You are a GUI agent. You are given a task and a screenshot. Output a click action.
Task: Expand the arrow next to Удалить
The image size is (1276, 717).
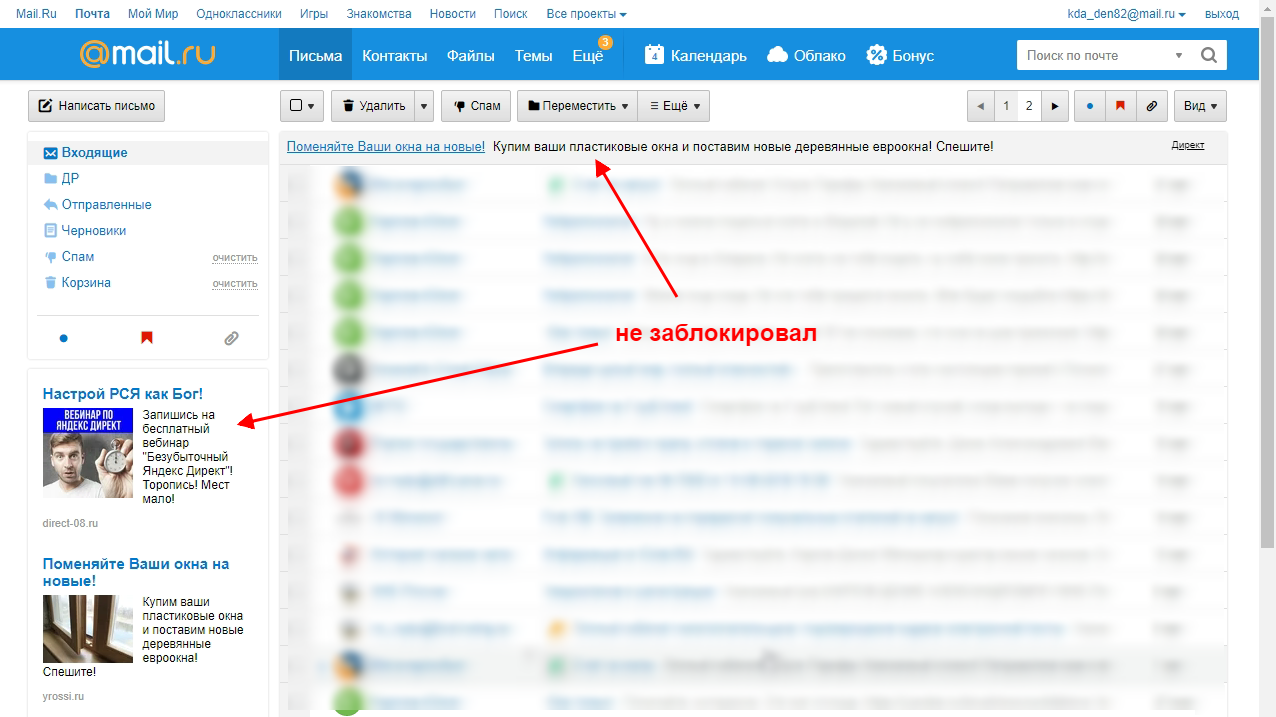pyautogui.click(x=424, y=106)
